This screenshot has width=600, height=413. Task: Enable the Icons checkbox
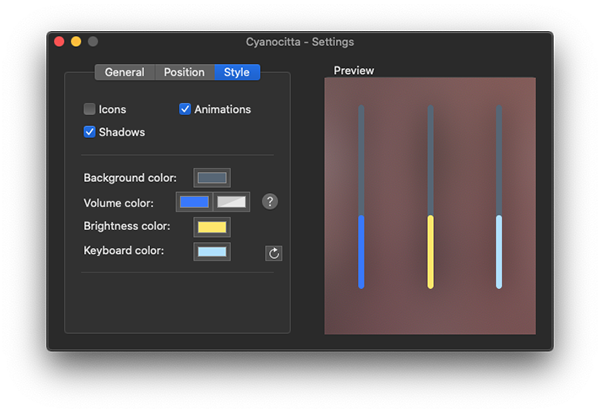(x=89, y=109)
